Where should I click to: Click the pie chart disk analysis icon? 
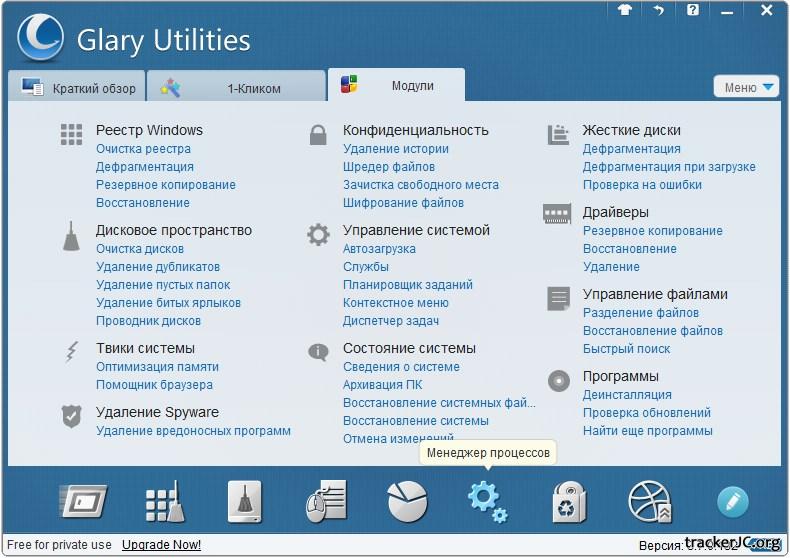[407, 502]
